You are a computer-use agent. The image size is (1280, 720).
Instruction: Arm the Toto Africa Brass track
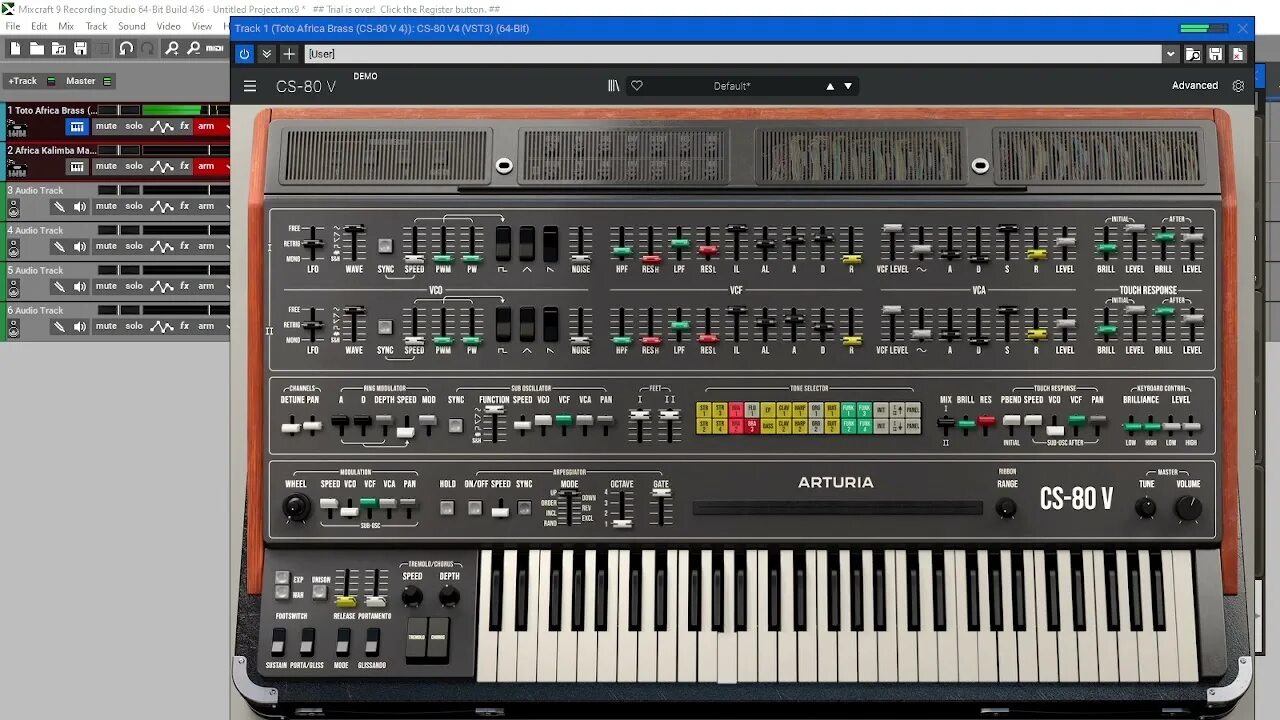(206, 126)
